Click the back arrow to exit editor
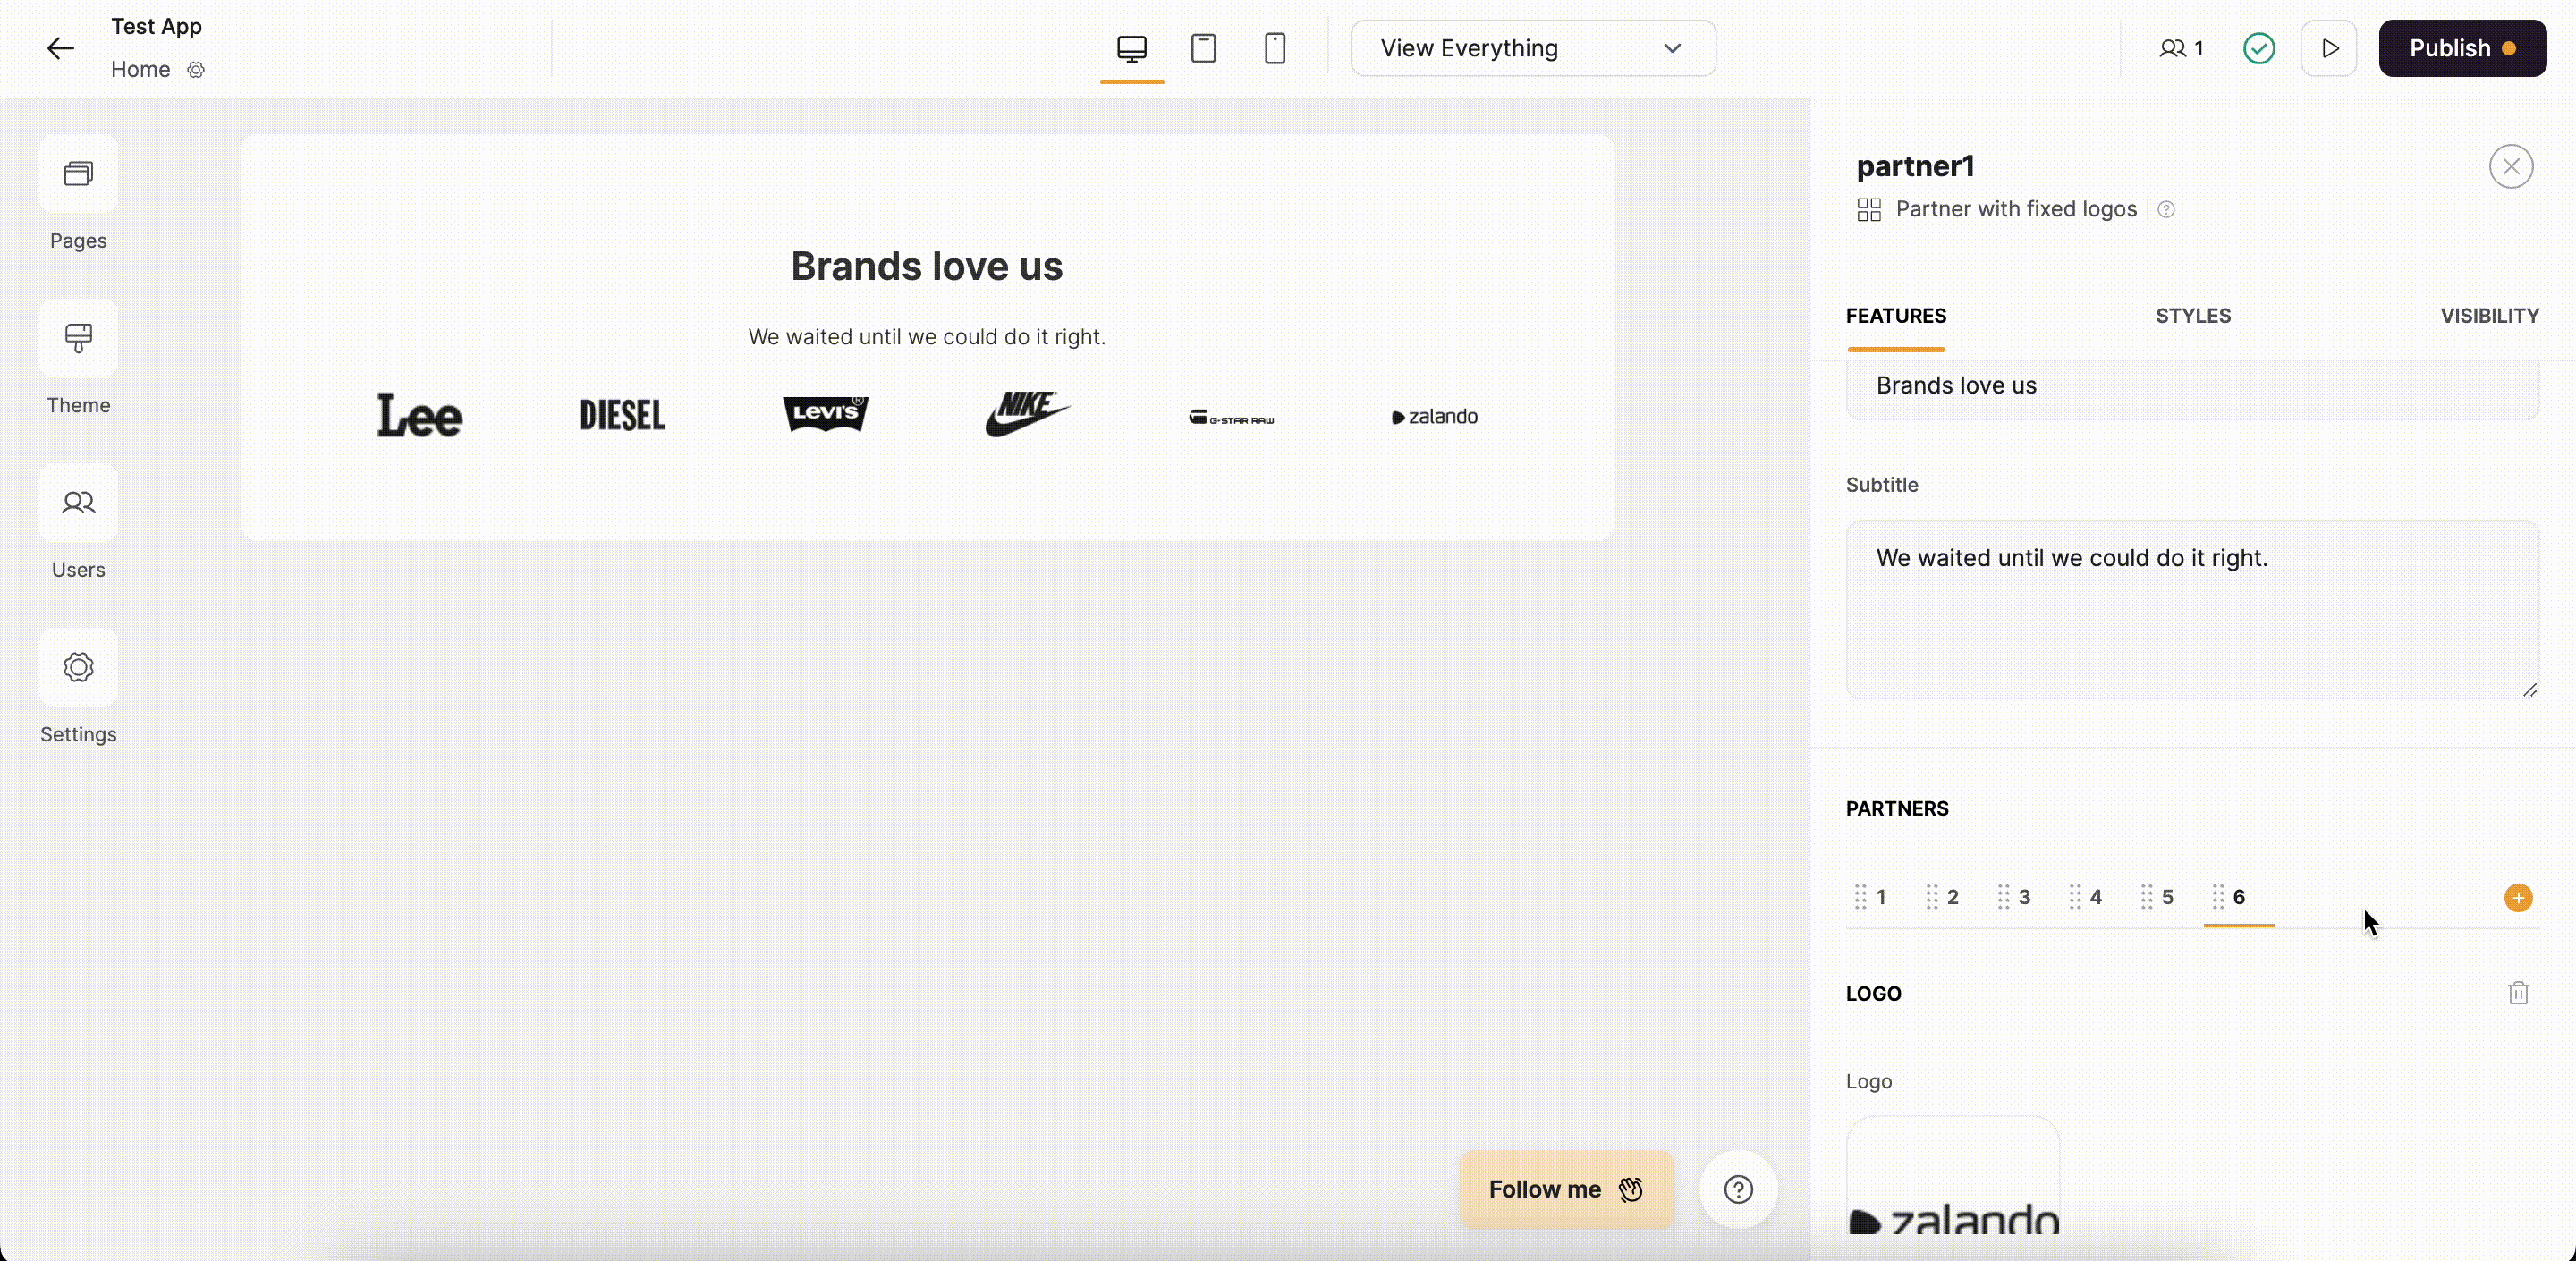Image resolution: width=2576 pixels, height=1261 pixels. [x=60, y=48]
